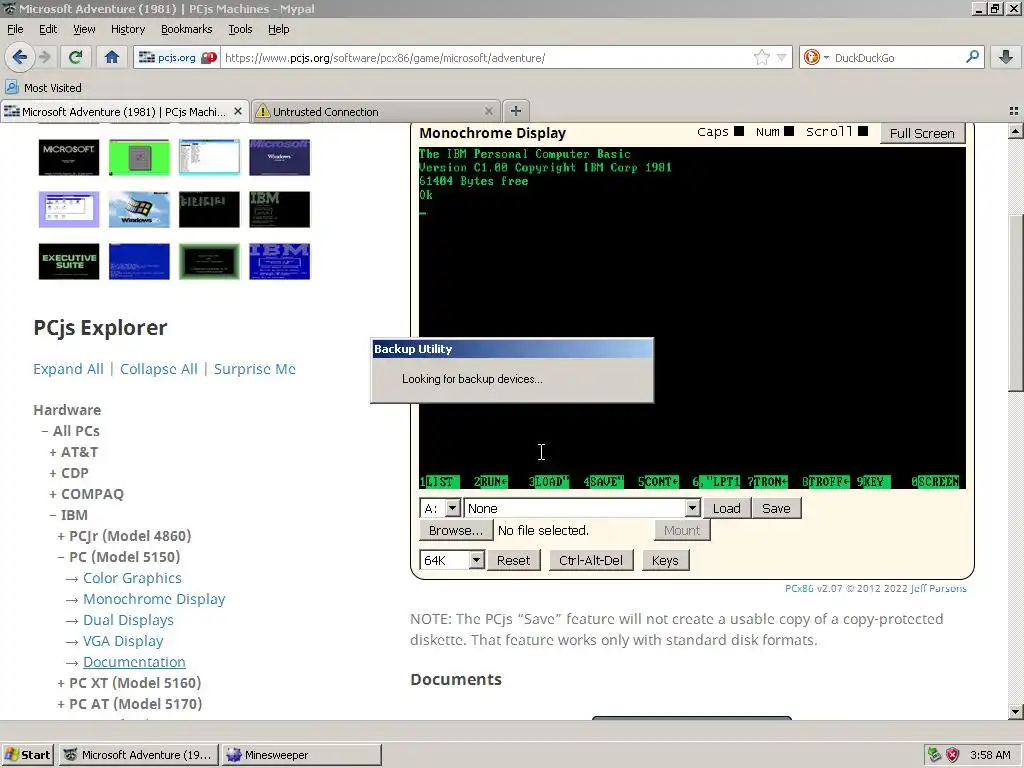Click the Ctrl-Alt-Del button
Viewport: 1024px width, 768px height.
pos(591,560)
